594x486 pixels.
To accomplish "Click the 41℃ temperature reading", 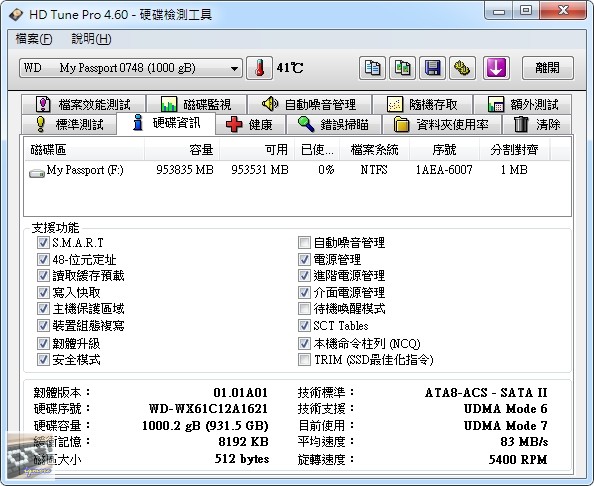I will tap(290, 68).
